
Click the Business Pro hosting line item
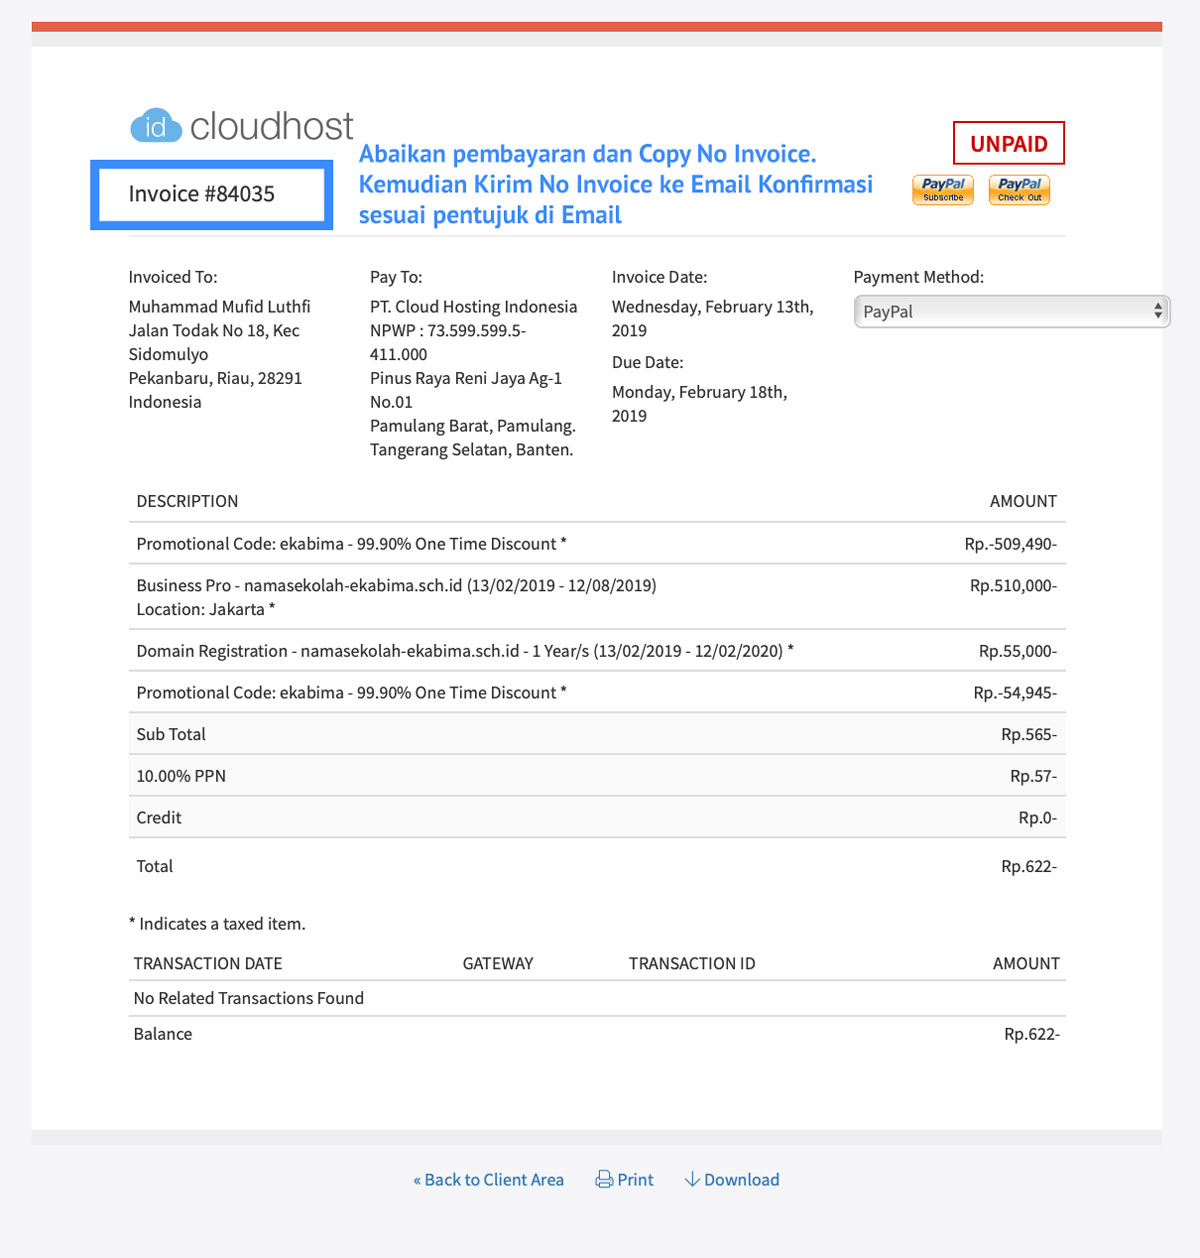396,586
